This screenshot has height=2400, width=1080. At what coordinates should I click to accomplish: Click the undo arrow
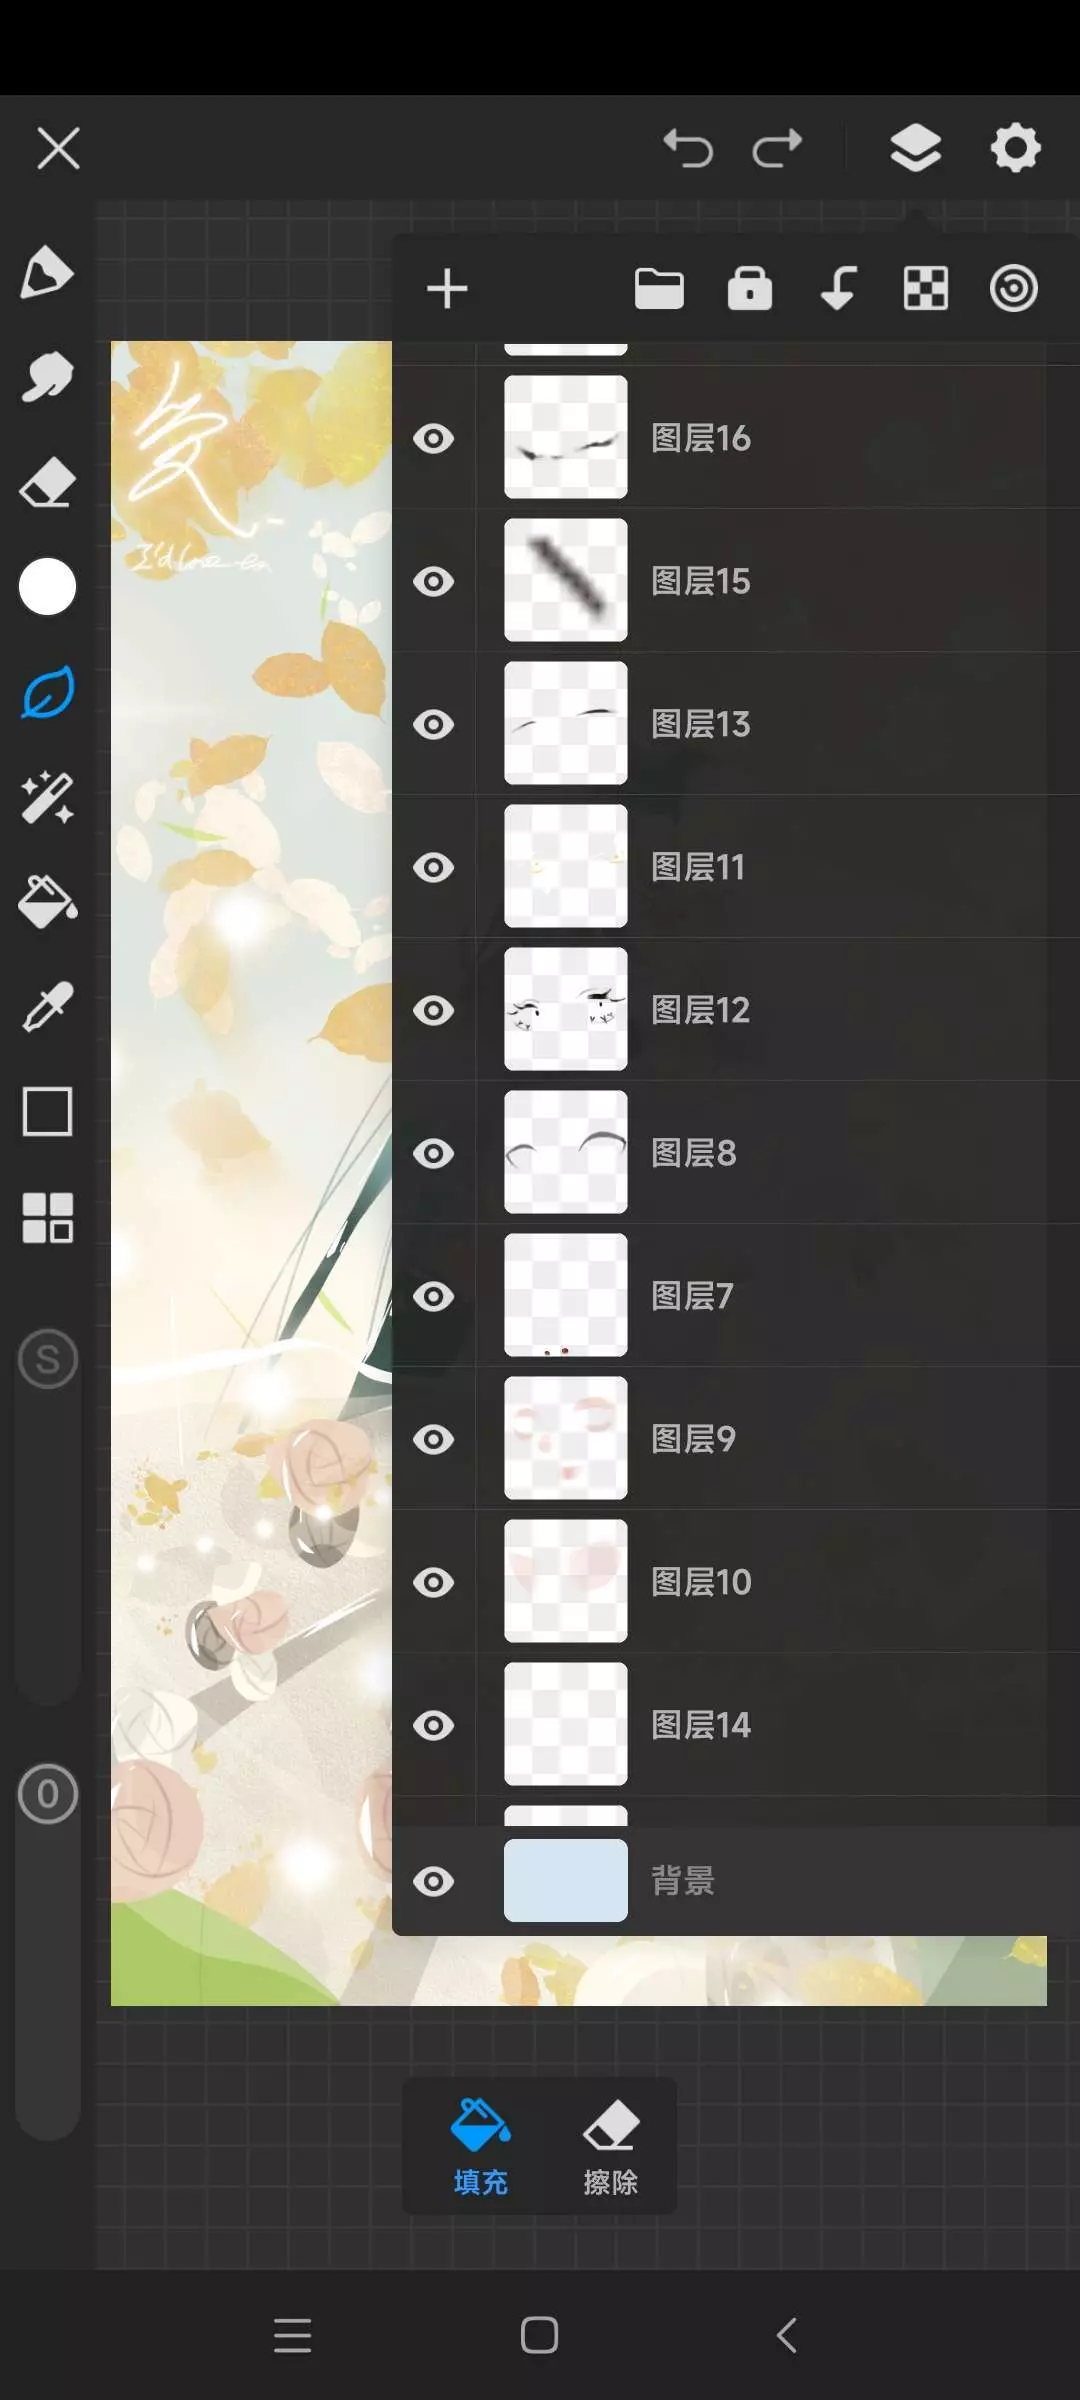(x=688, y=149)
